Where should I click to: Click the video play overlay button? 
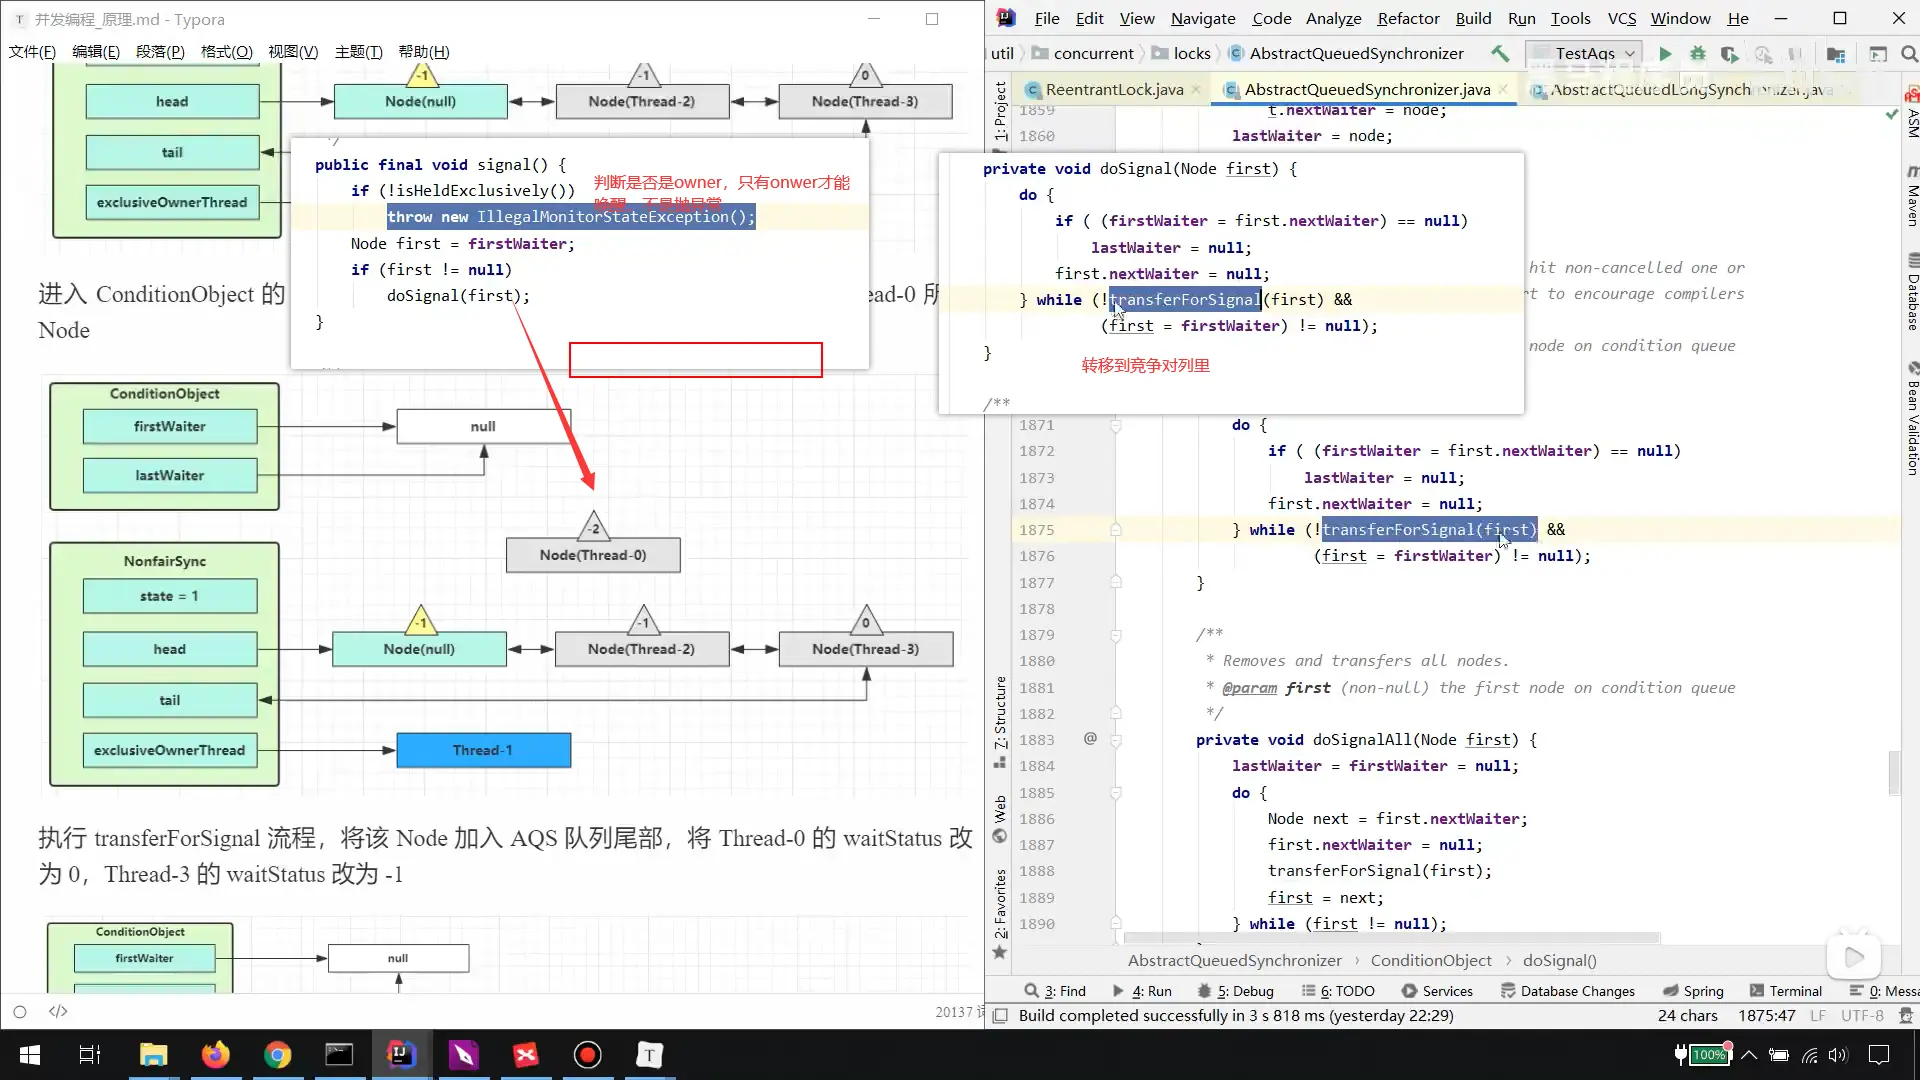(x=1854, y=957)
